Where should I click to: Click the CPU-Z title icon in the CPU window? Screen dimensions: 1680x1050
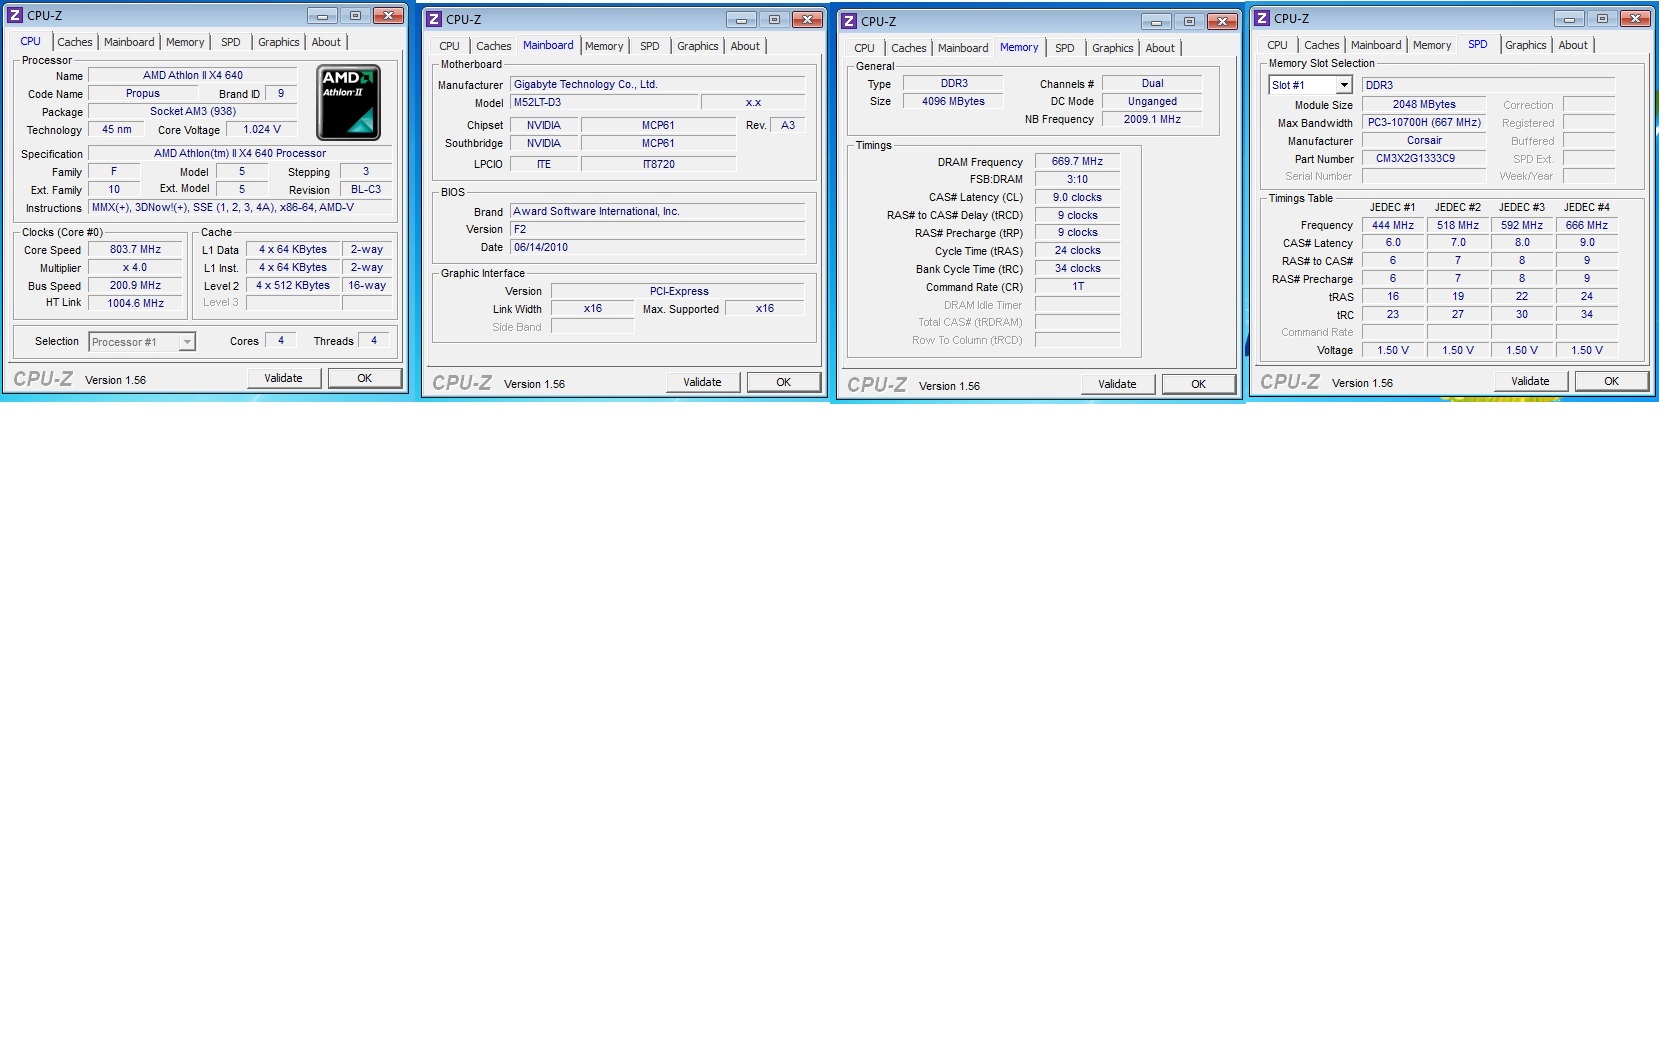pos(15,15)
